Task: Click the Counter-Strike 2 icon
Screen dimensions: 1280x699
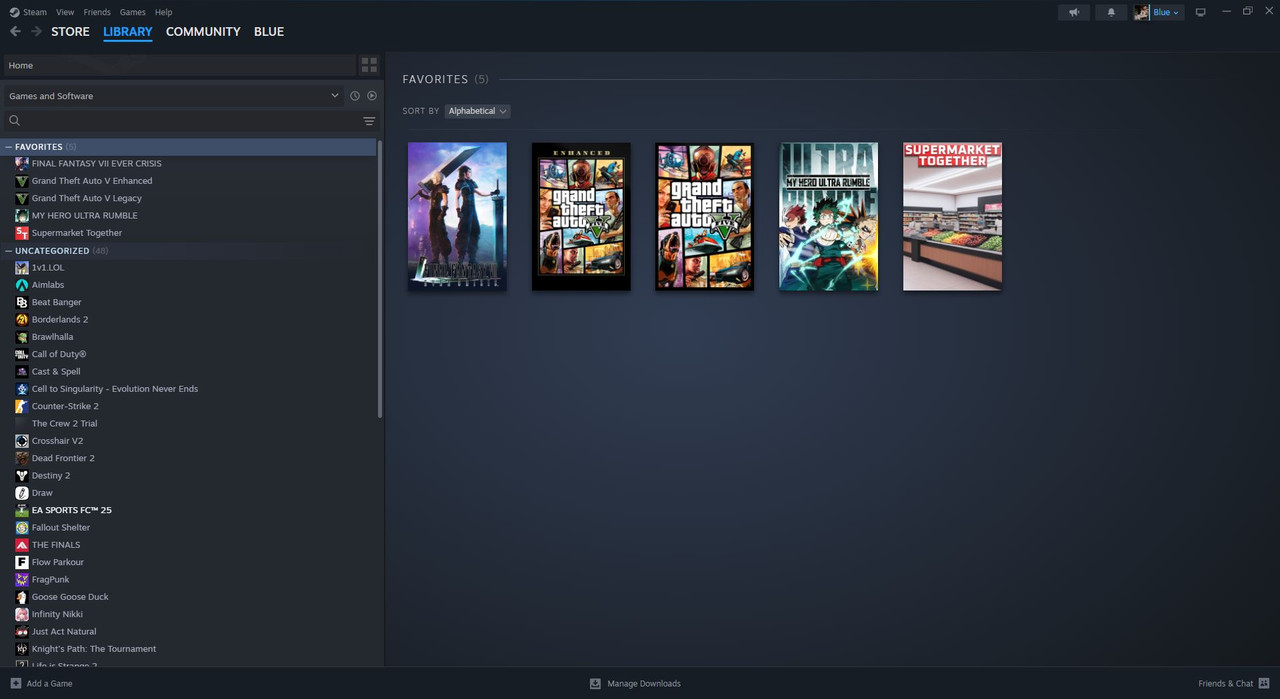Action: coord(22,406)
